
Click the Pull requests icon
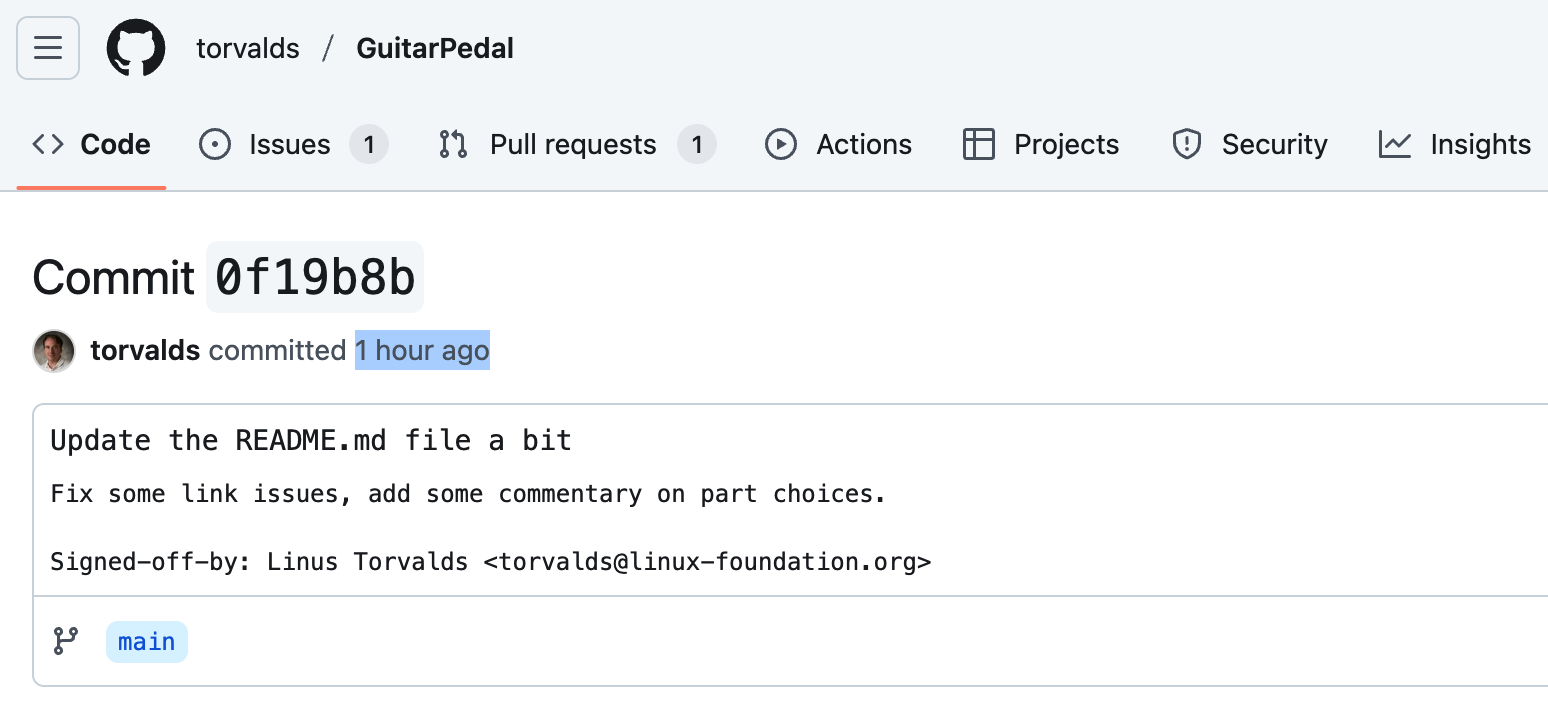point(453,145)
